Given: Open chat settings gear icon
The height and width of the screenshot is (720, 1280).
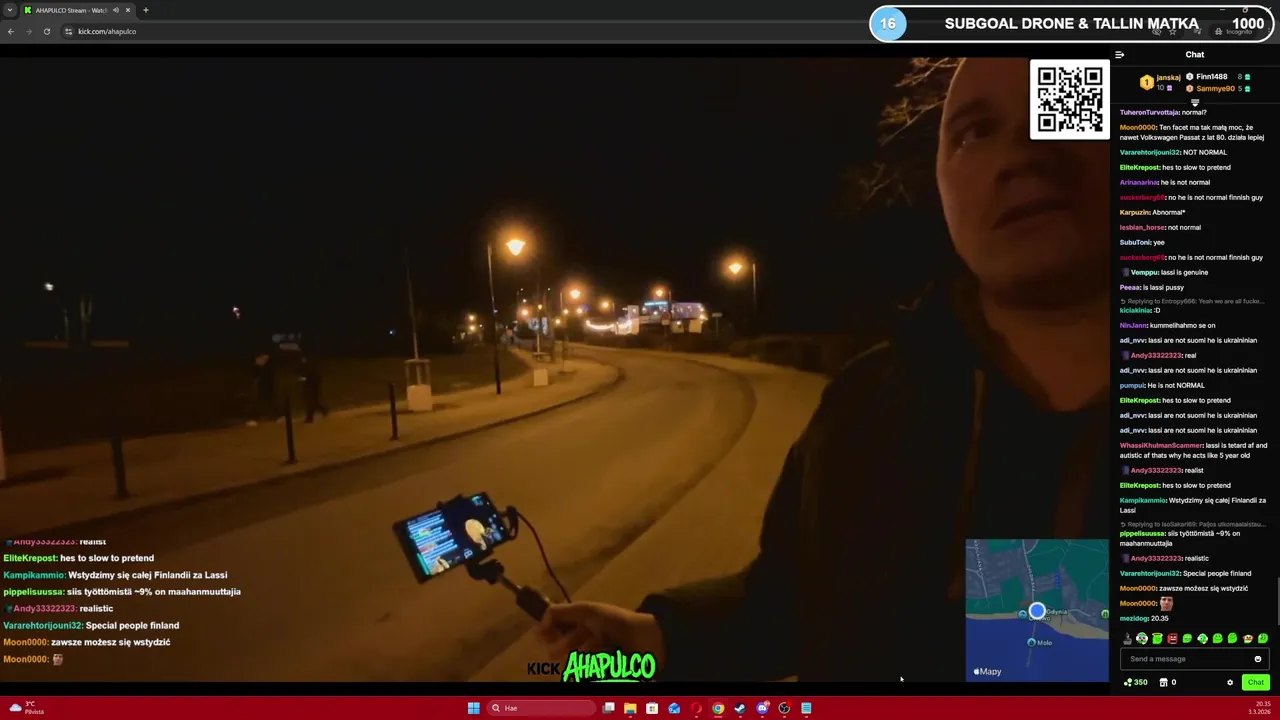Looking at the screenshot, I should click(x=1230, y=682).
